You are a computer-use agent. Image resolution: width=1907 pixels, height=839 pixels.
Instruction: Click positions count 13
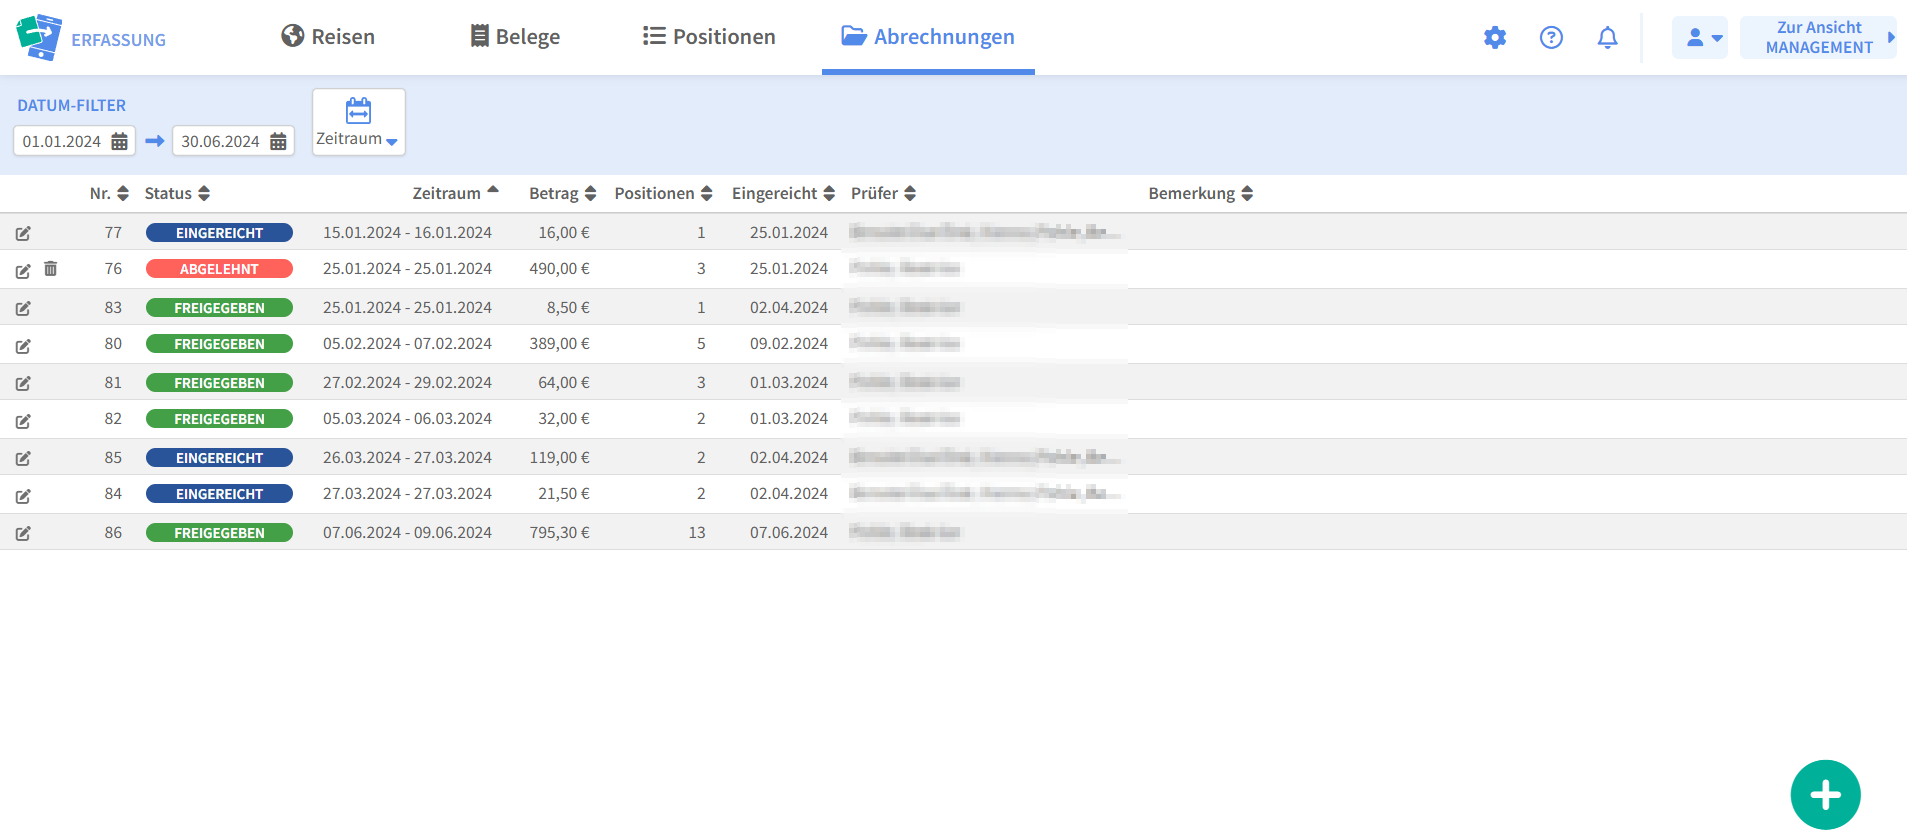pos(697,533)
